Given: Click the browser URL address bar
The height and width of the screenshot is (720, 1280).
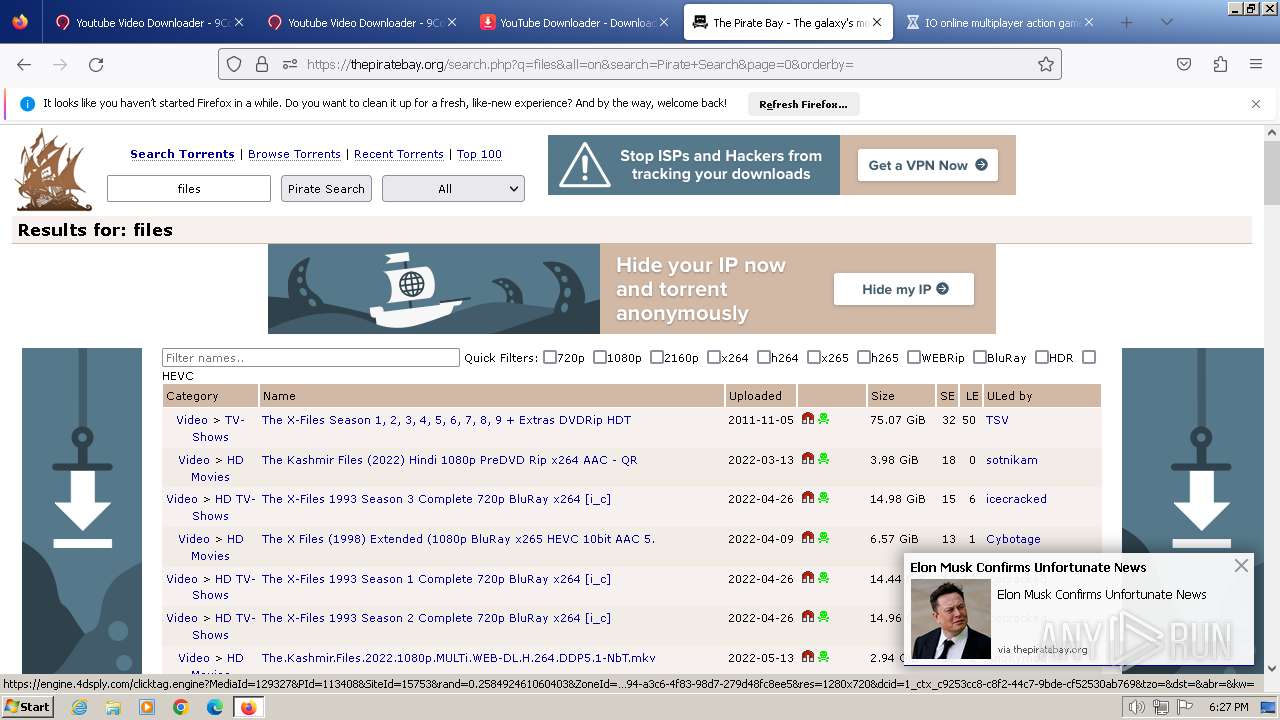Looking at the screenshot, I should [x=640, y=64].
